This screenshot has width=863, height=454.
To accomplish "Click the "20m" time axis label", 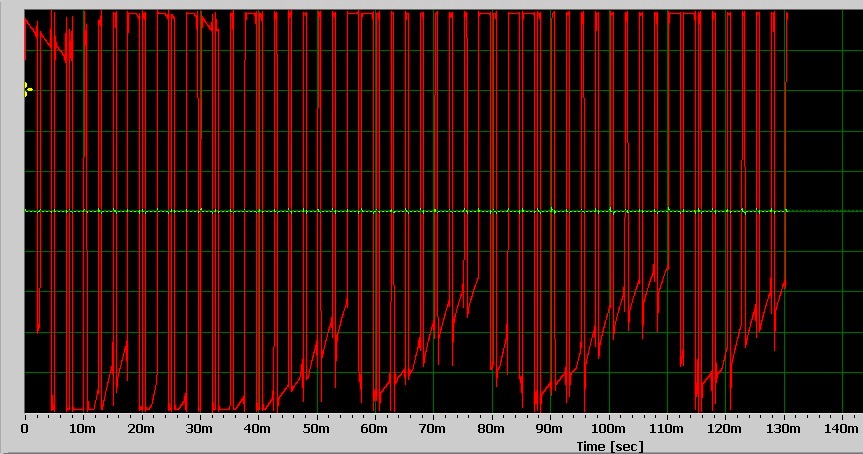I will pyautogui.click(x=141, y=429).
